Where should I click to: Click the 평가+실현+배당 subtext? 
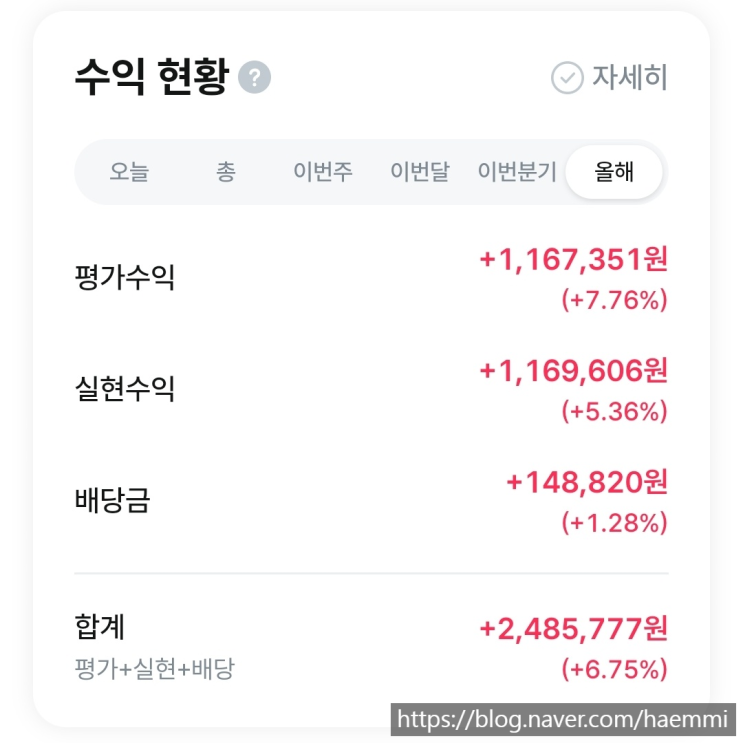[x=154, y=668]
